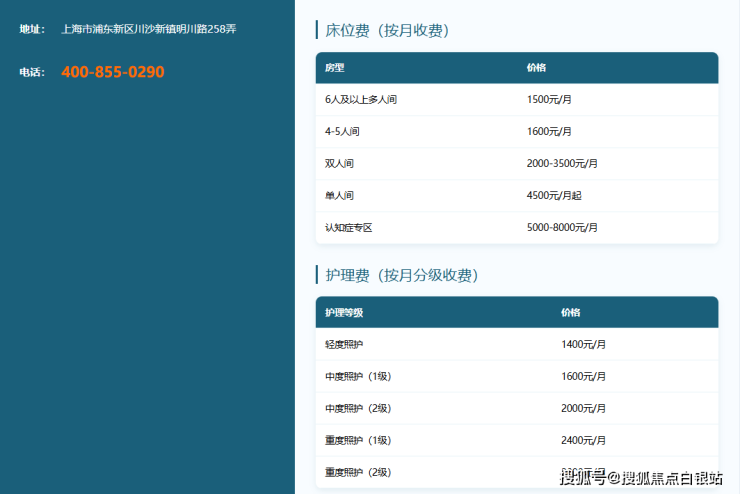Screen dimensions: 740x494
Task: Click the 价格 header in nursing fee table
Action: click(571, 313)
